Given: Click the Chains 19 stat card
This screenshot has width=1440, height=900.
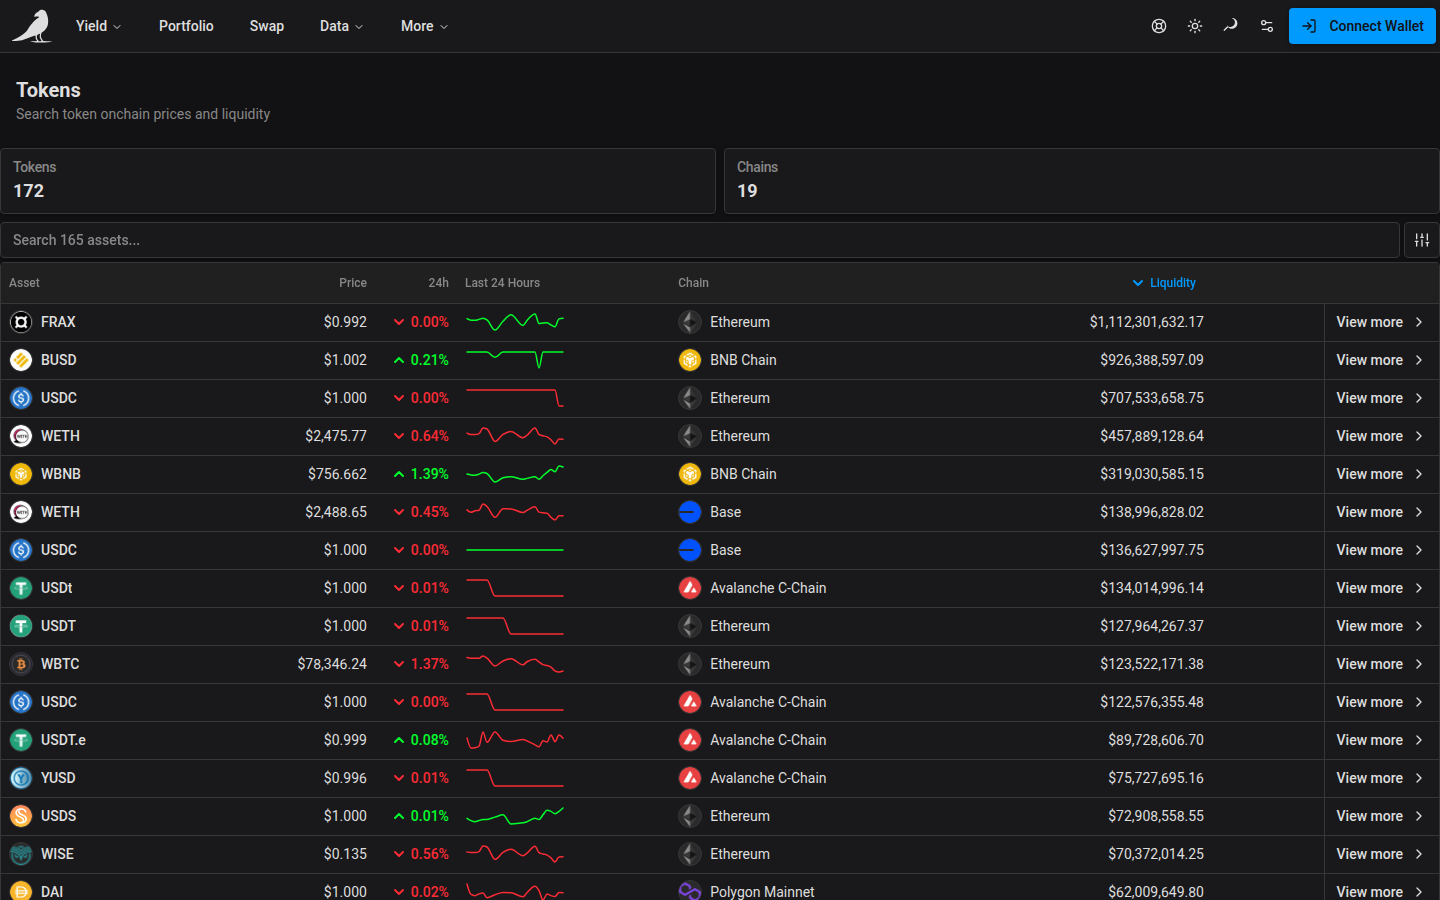Looking at the screenshot, I should tap(1081, 181).
